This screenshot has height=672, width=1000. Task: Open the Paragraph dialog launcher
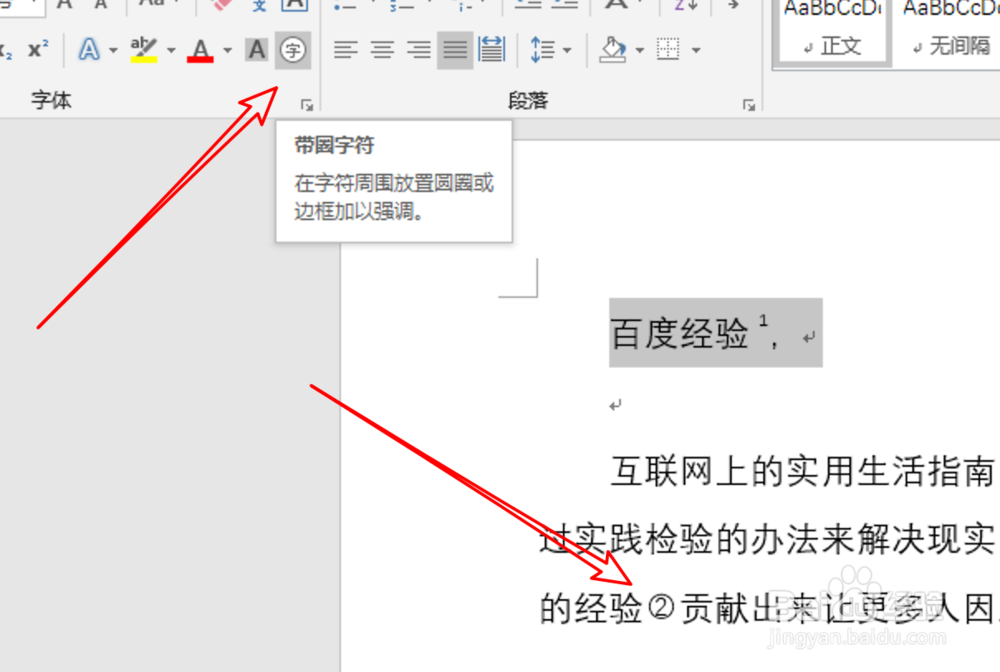749,103
